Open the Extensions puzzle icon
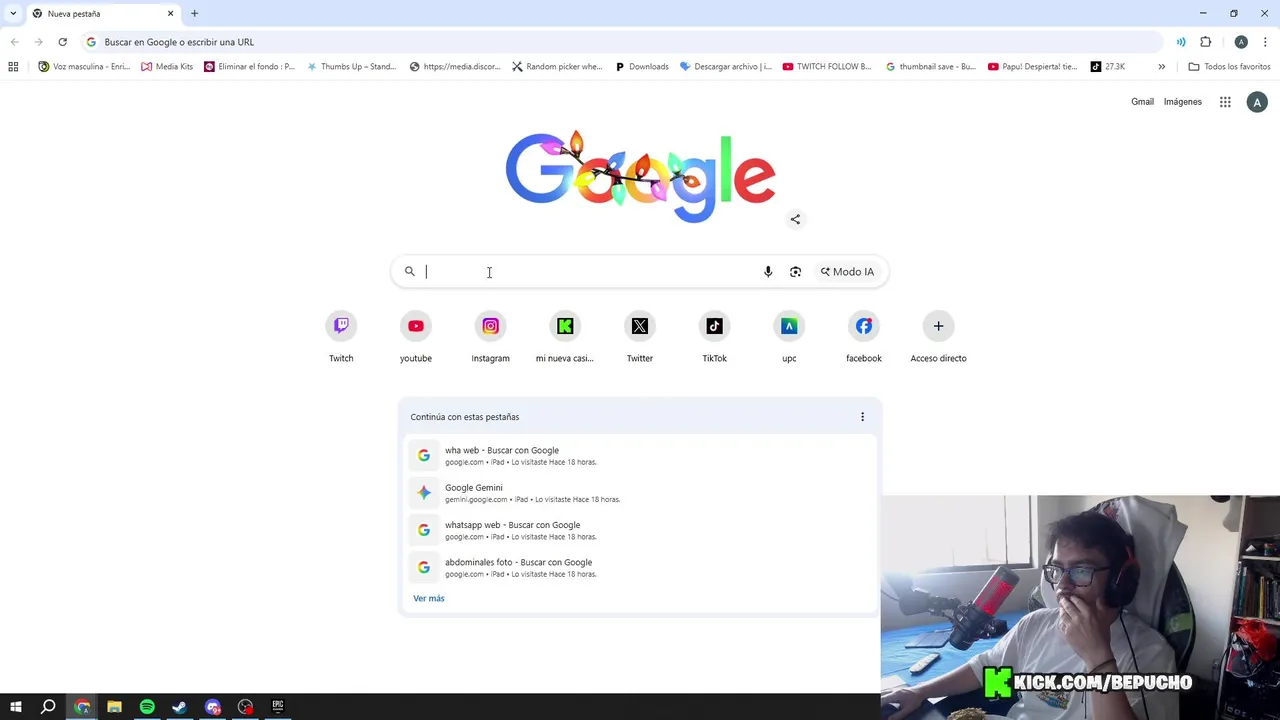 [x=1205, y=42]
